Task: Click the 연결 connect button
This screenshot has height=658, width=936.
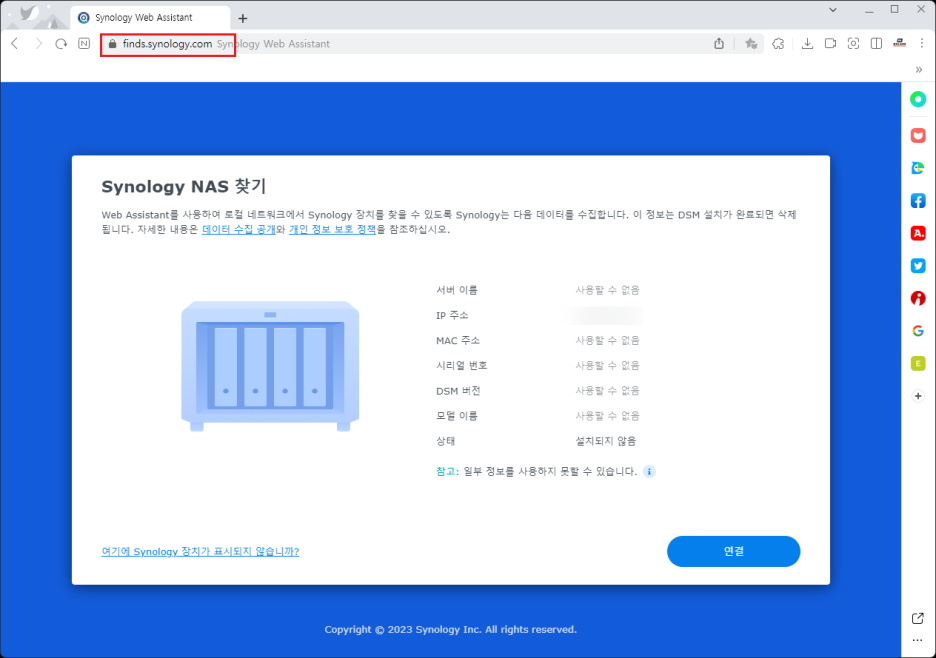Action: (x=733, y=551)
